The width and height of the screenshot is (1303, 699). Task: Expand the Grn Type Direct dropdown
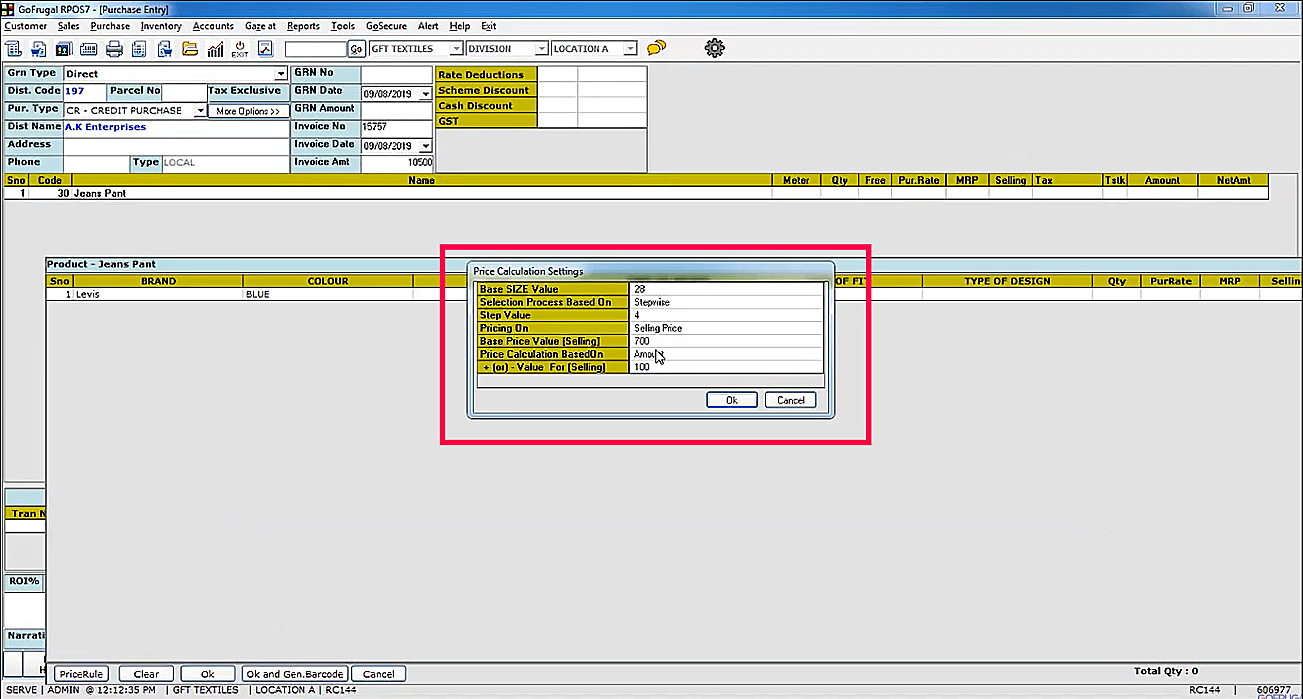pos(281,74)
